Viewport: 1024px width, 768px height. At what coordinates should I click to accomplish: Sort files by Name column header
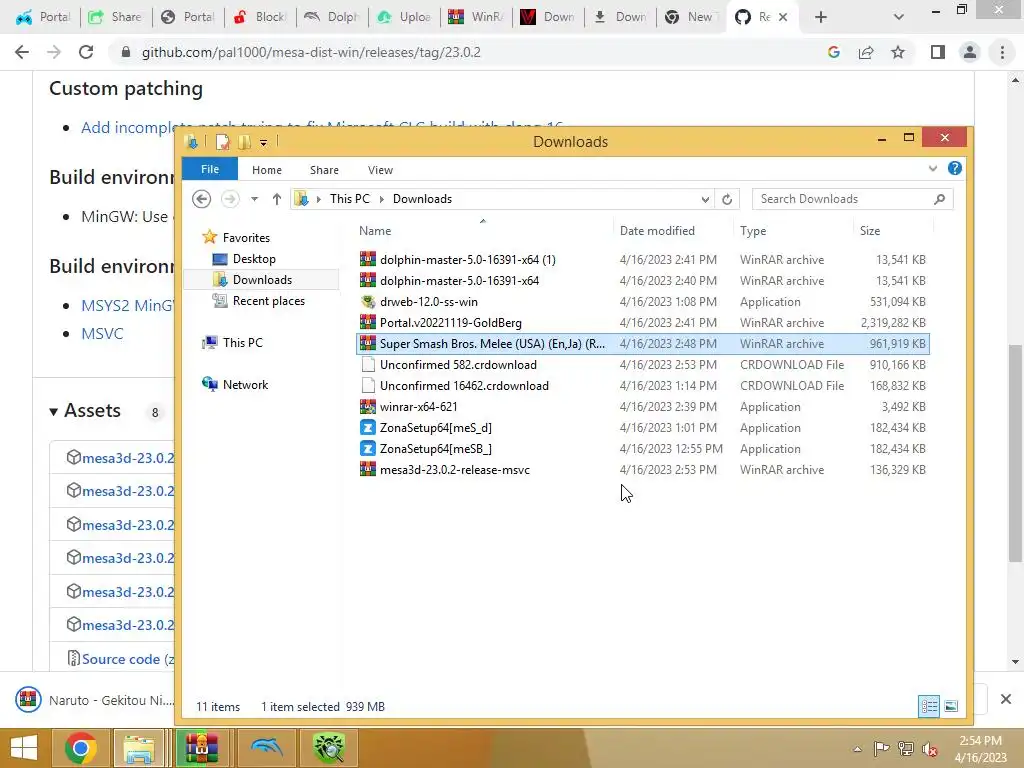click(x=375, y=231)
